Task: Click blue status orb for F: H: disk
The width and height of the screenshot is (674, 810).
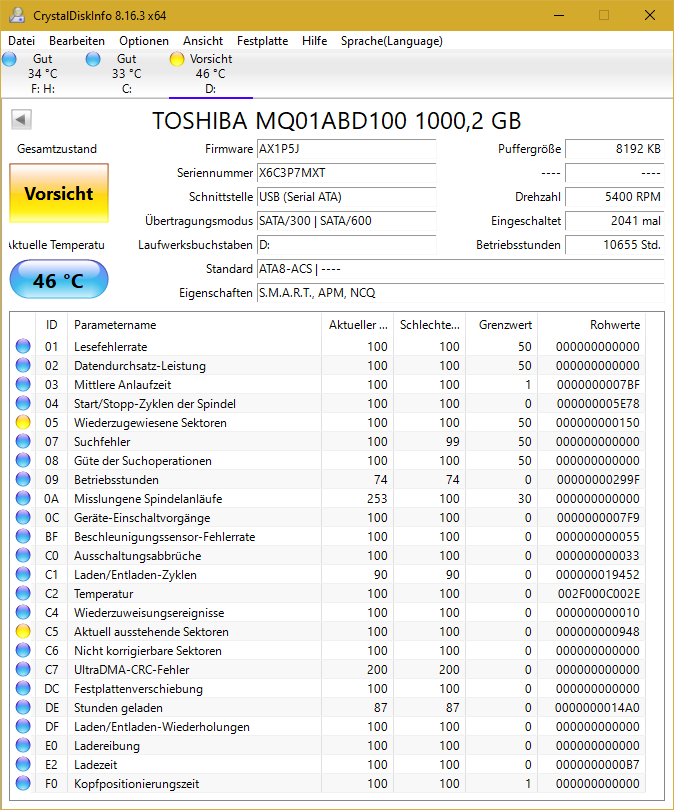Action: pyautogui.click(x=9, y=59)
